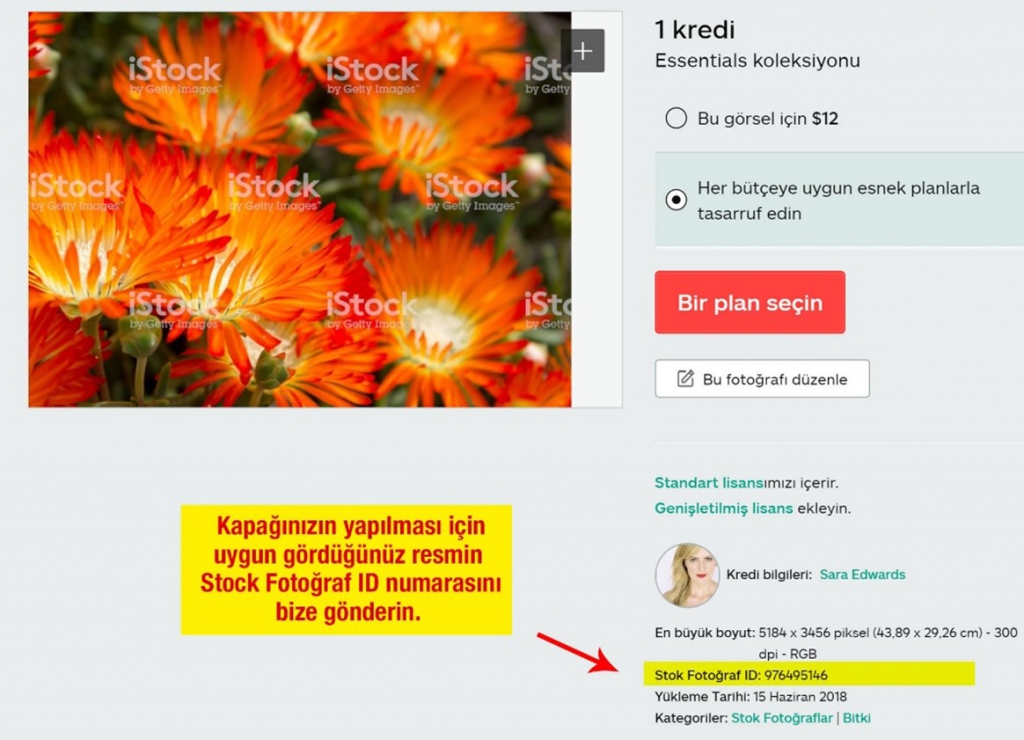Viewport: 1024px width, 740px height.
Task: Click the 'Bir plan seçin' button
Action: (x=750, y=302)
